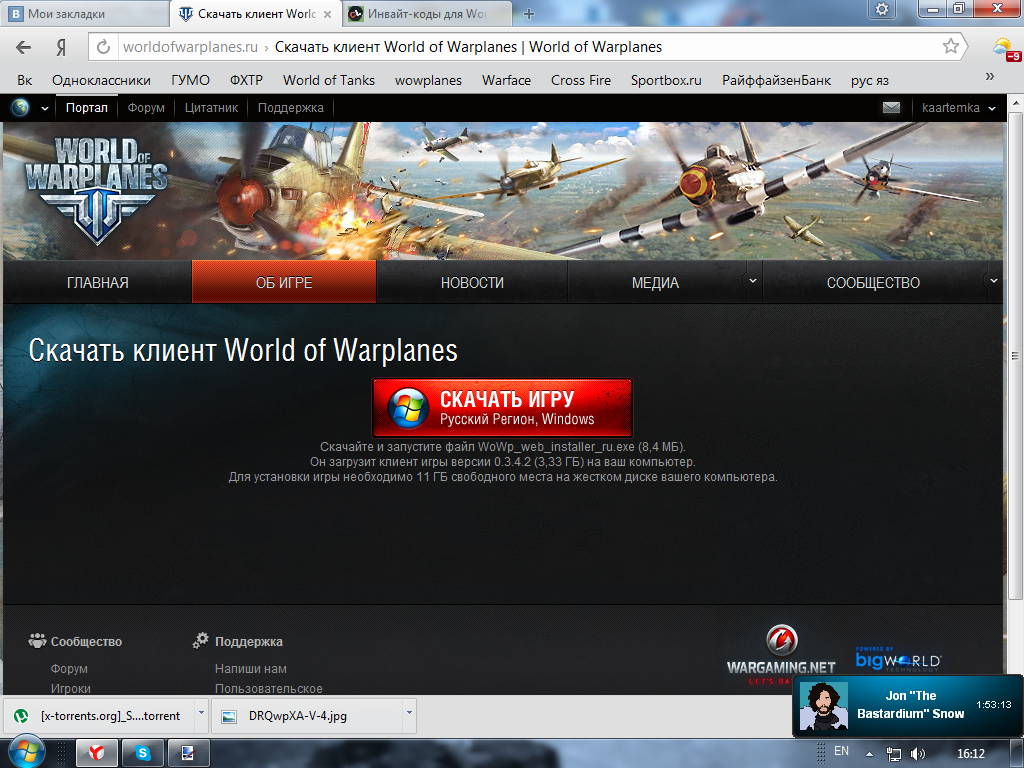Click the 'Напиши нам' support link

click(251, 669)
